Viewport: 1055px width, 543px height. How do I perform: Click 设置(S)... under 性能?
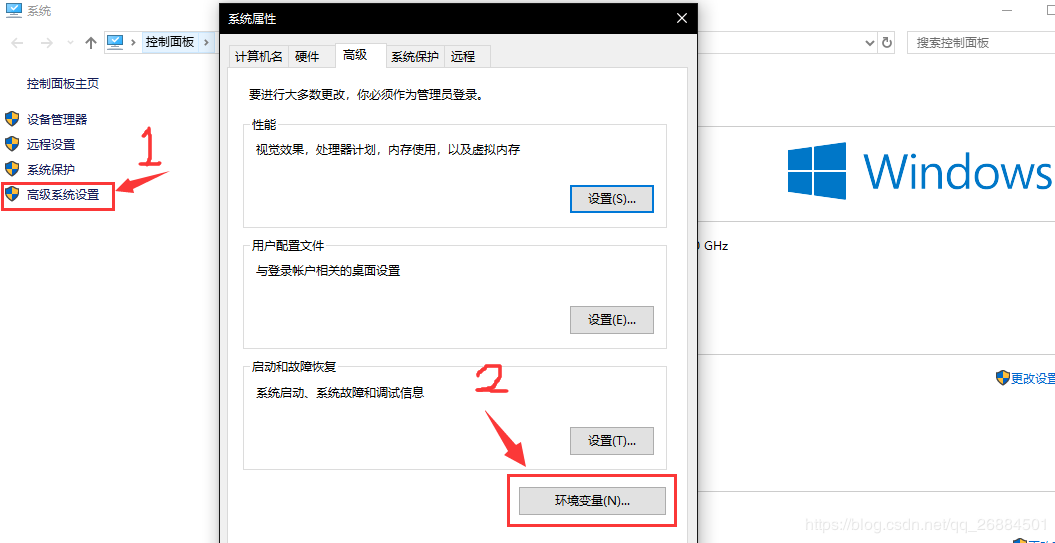(x=612, y=199)
